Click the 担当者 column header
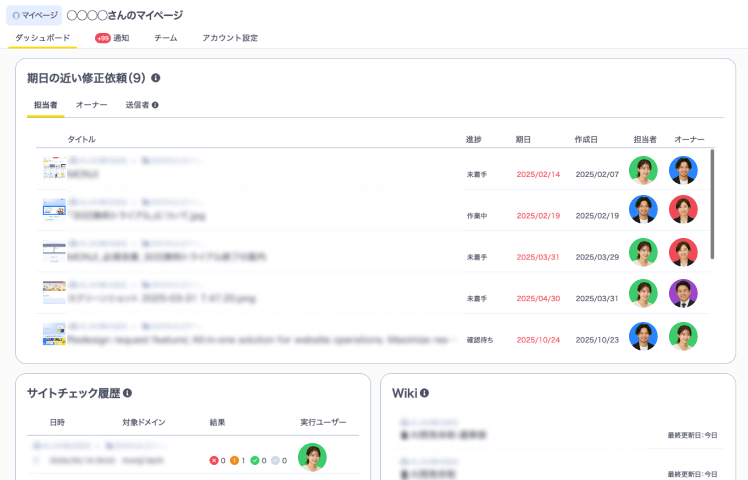 [x=645, y=139]
